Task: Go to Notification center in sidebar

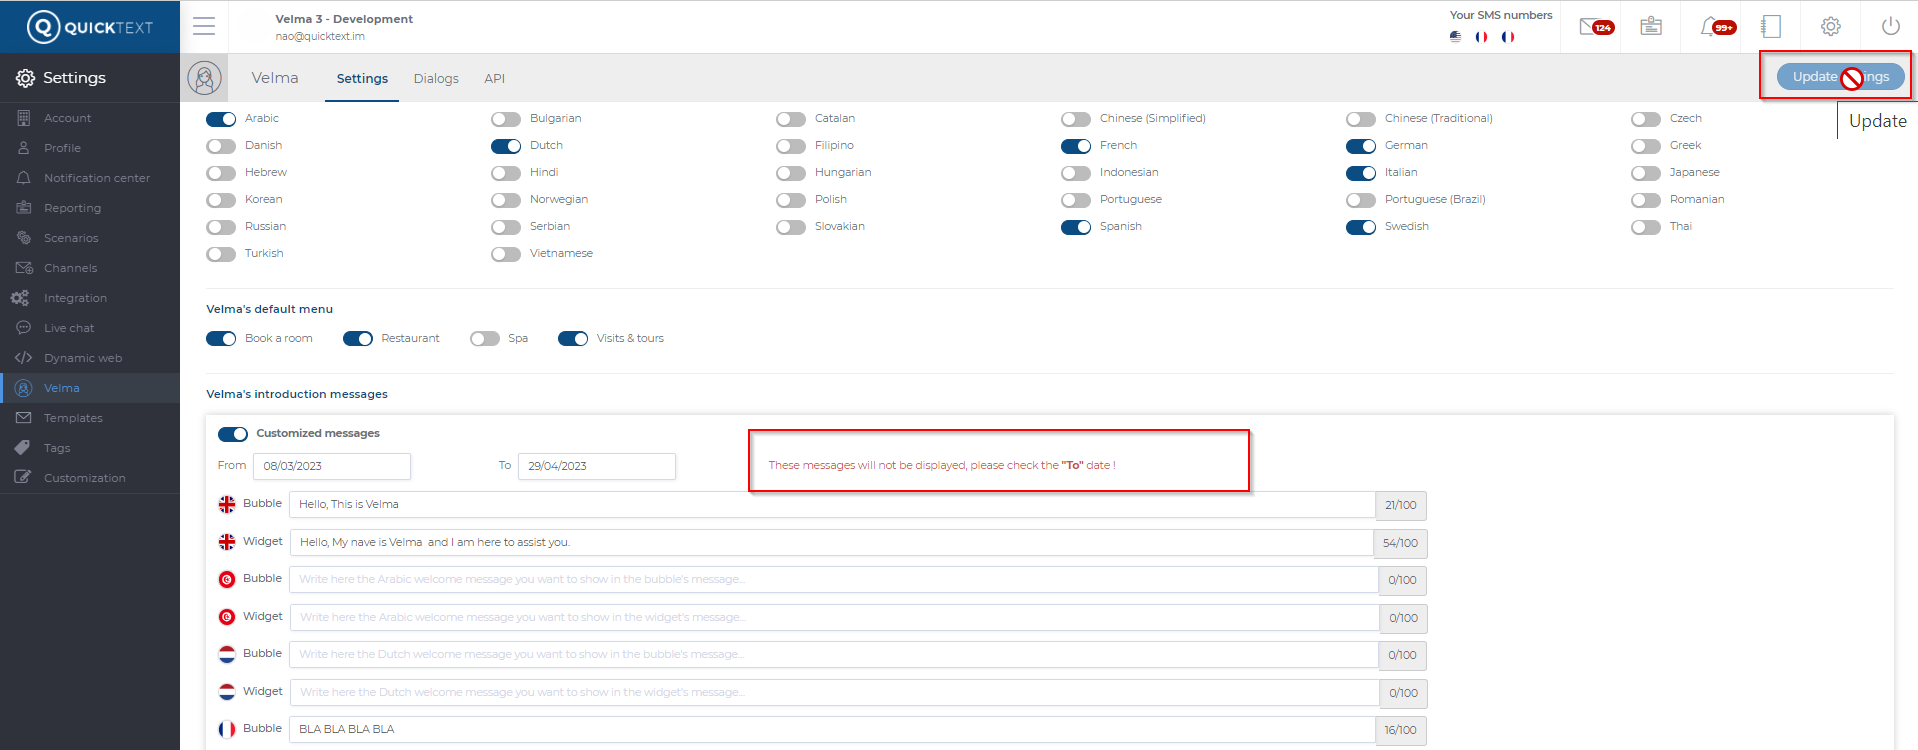Action: click(96, 178)
